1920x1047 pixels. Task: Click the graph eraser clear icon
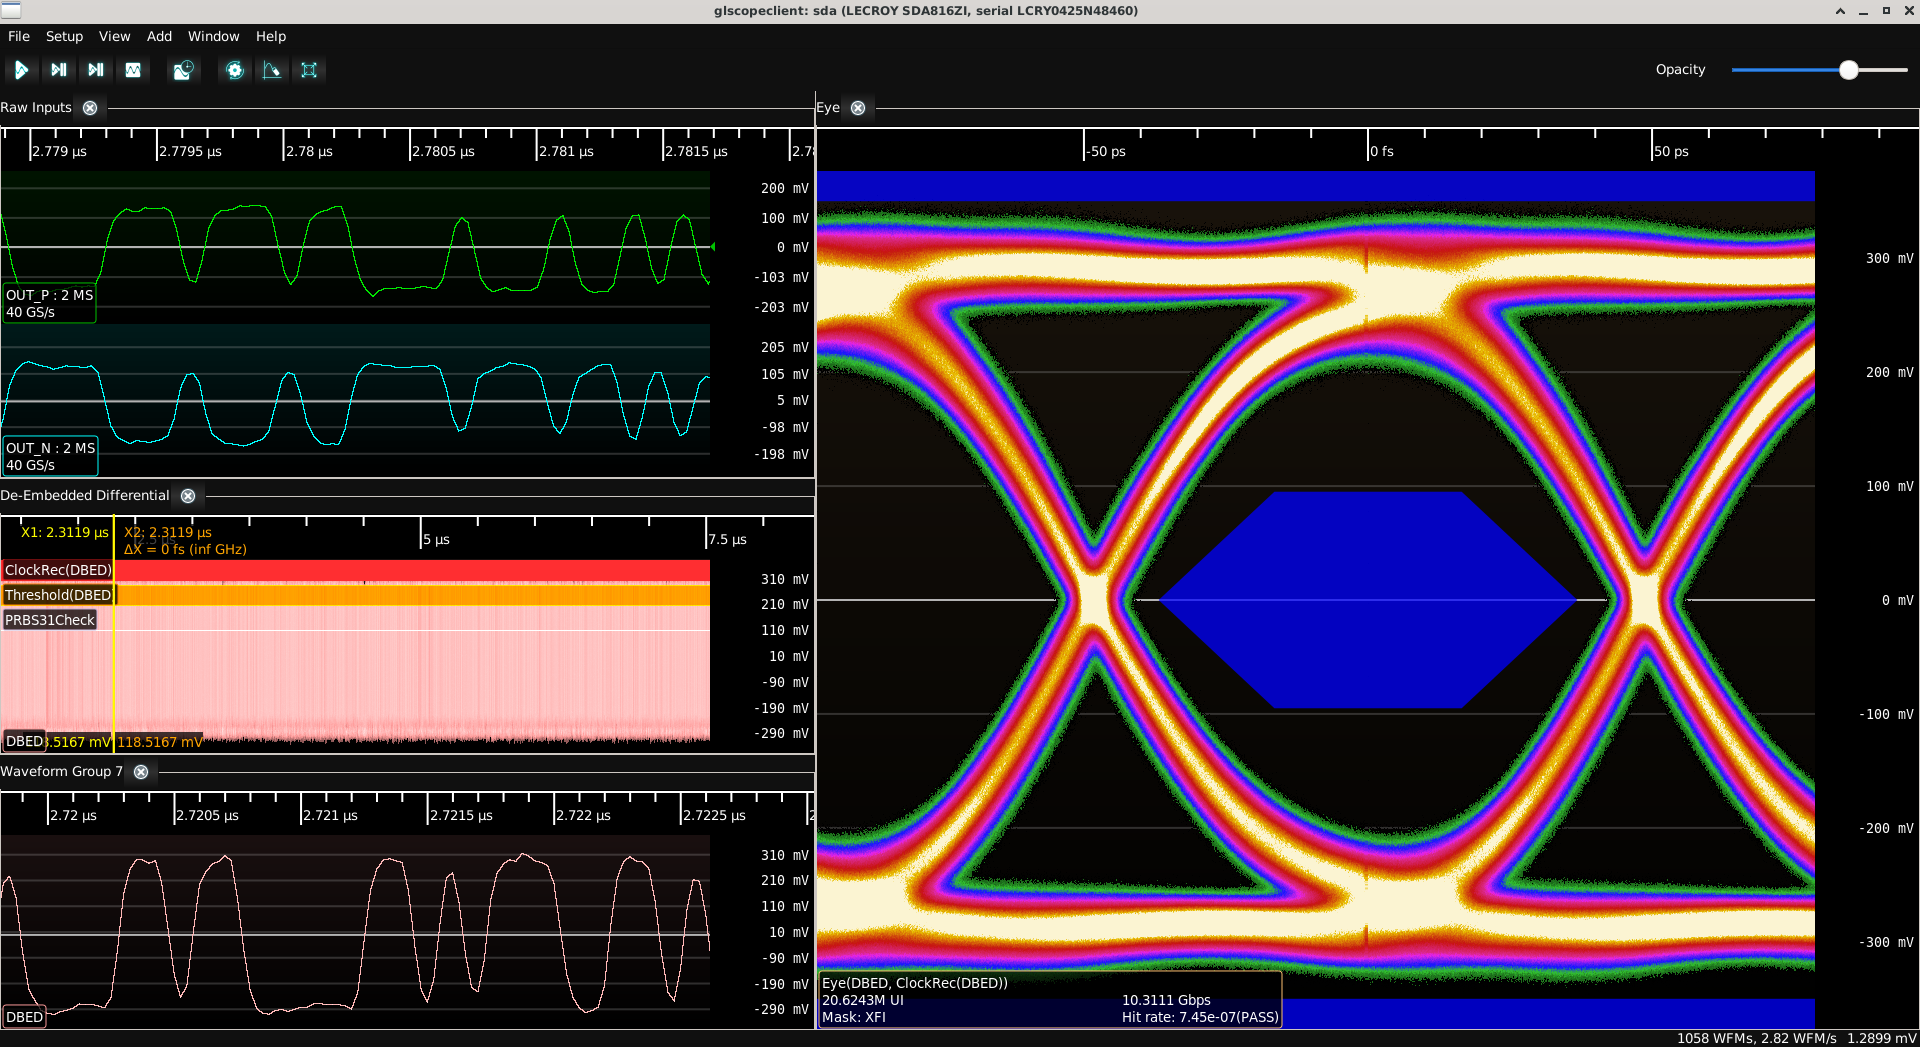271,70
